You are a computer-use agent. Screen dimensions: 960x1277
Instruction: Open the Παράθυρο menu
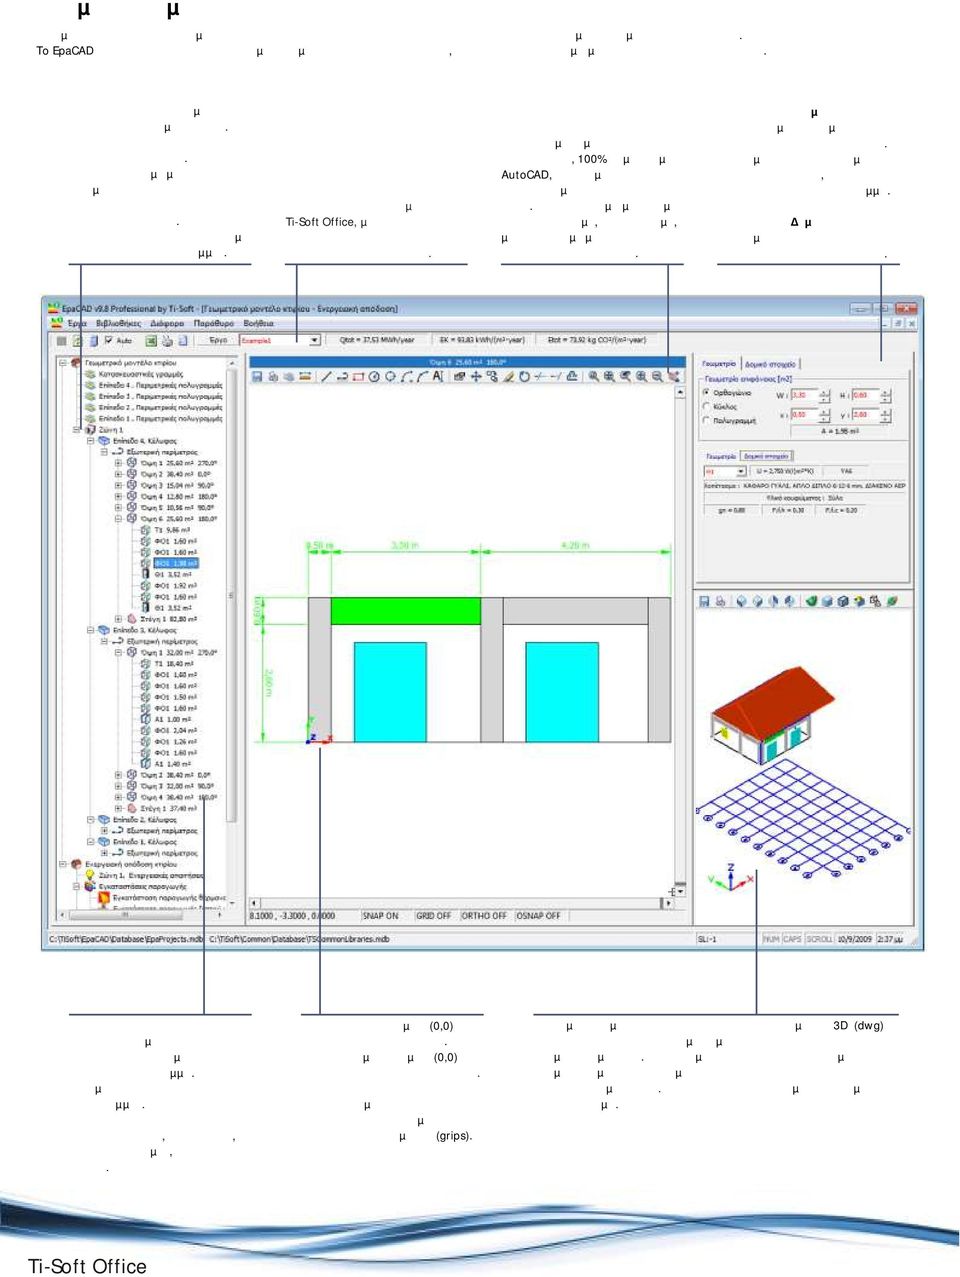coord(214,324)
